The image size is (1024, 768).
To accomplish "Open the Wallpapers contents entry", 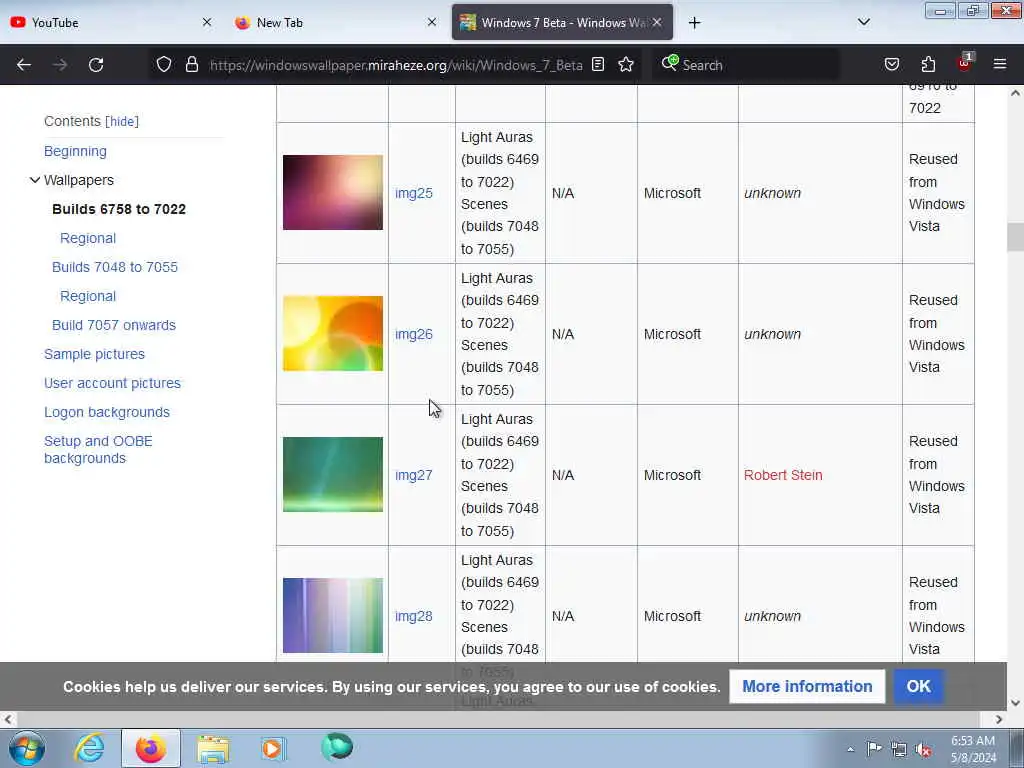I will (x=79, y=180).
